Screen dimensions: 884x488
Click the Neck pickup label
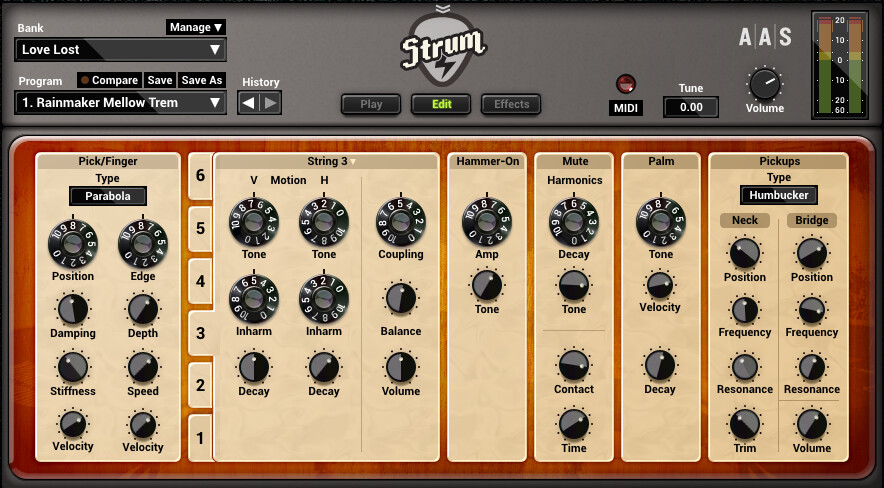coord(745,220)
